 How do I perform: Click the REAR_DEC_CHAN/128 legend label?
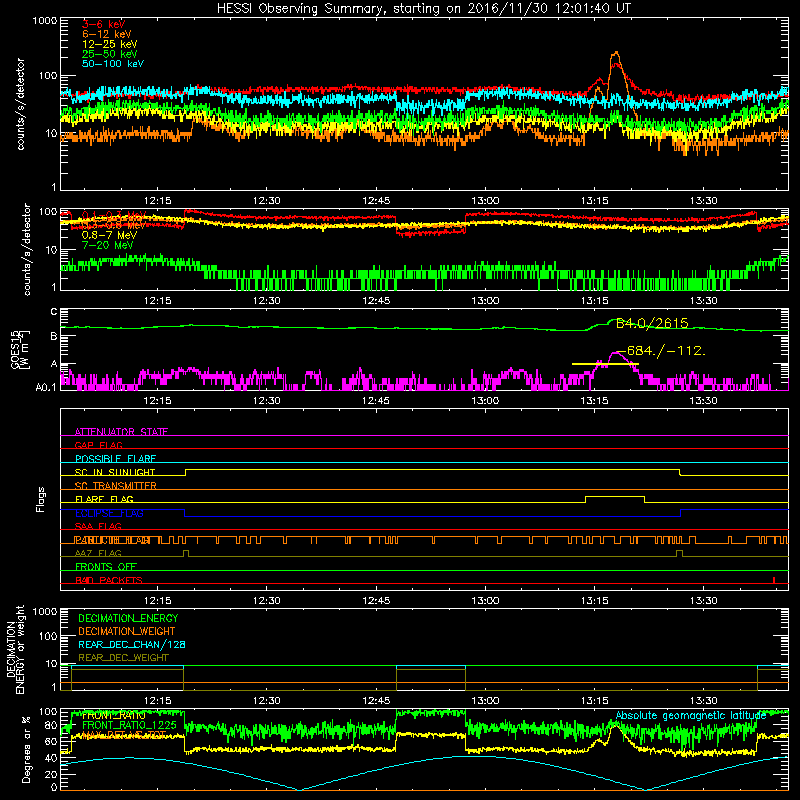click(132, 644)
